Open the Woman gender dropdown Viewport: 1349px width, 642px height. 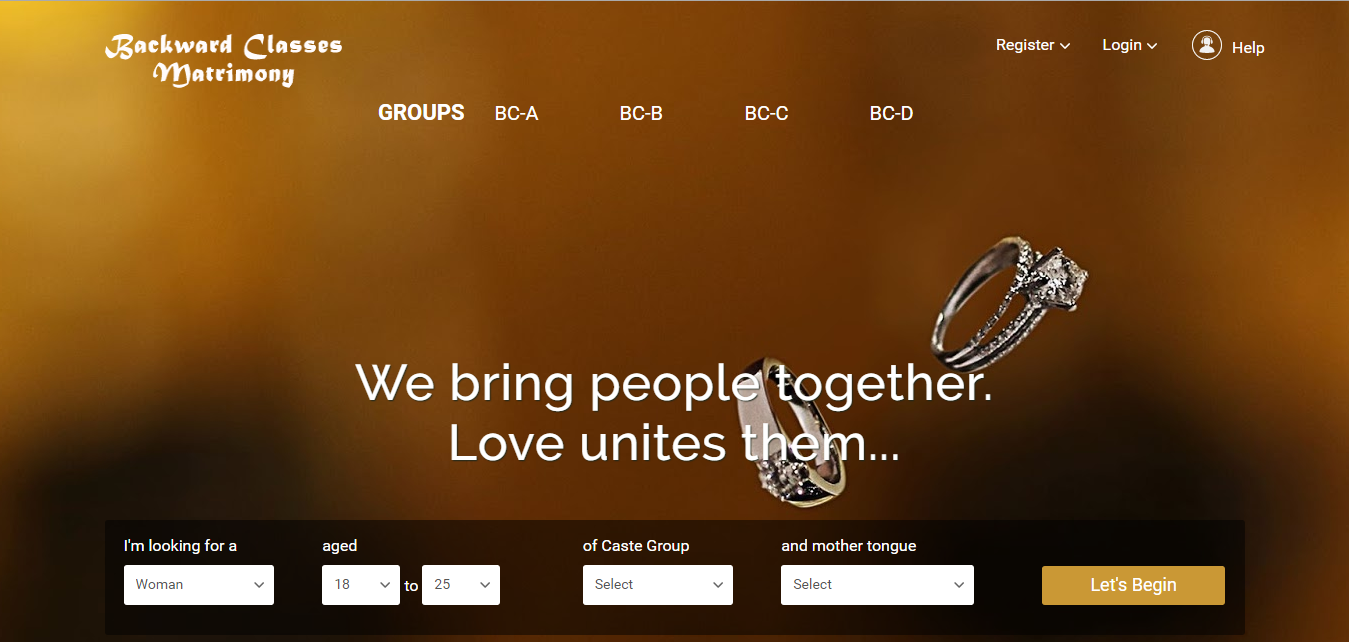pyautogui.click(x=199, y=585)
